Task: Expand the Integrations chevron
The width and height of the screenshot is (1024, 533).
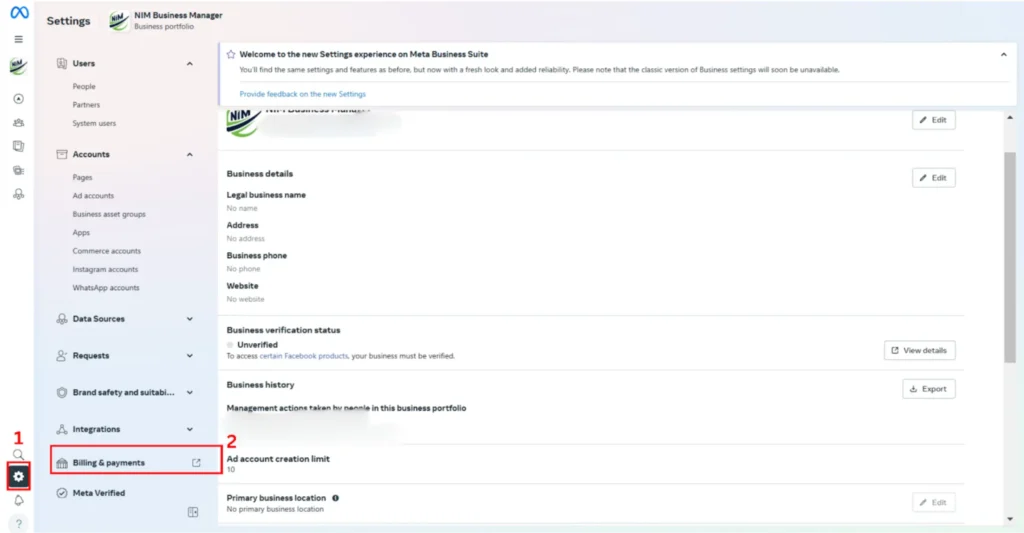Action: click(189, 429)
